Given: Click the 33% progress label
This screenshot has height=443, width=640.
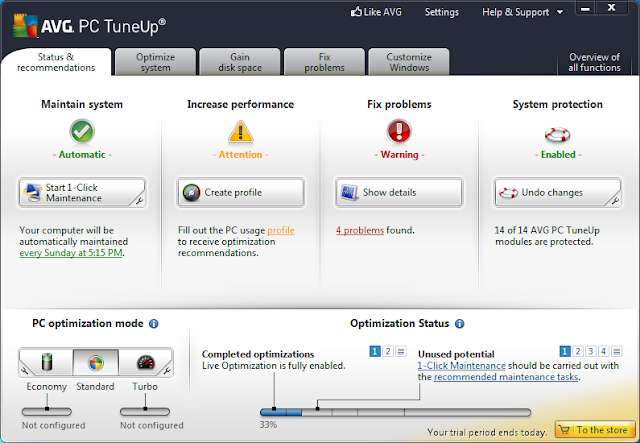Looking at the screenshot, I should 268,425.
